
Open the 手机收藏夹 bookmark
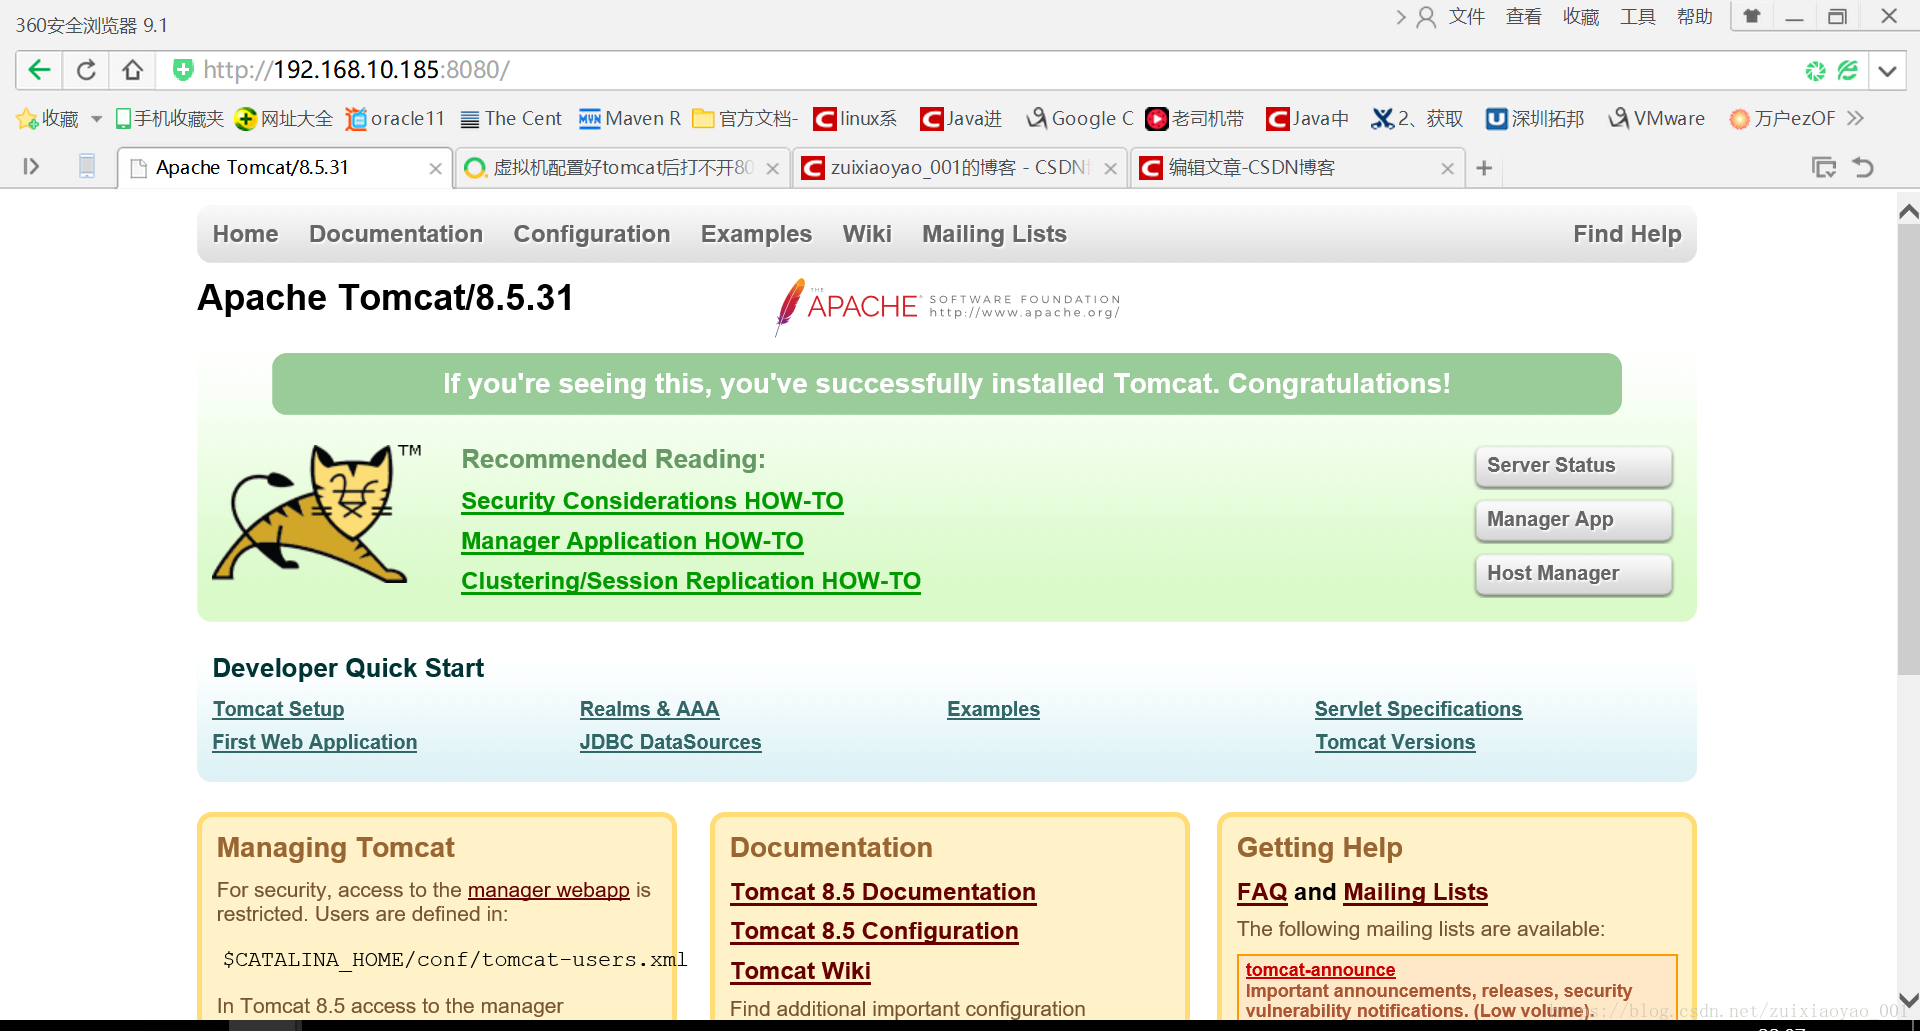tap(170, 119)
